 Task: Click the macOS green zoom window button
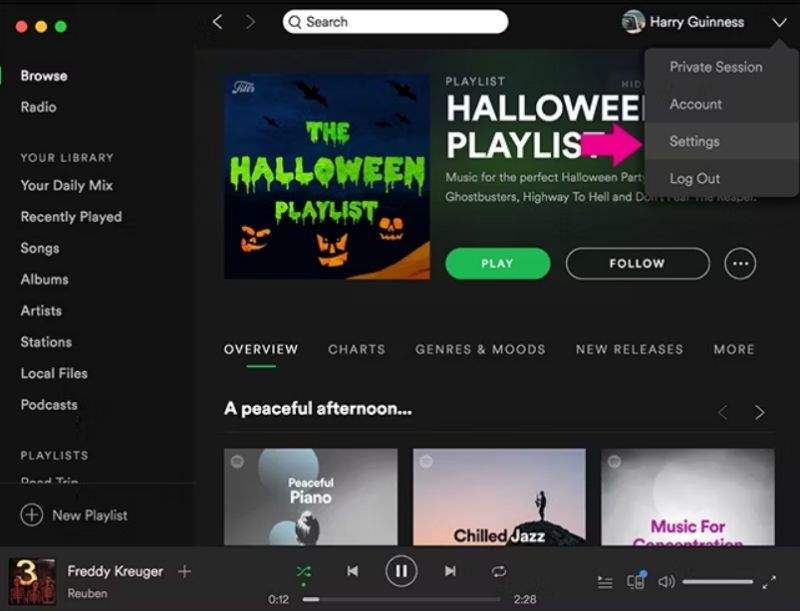61,27
